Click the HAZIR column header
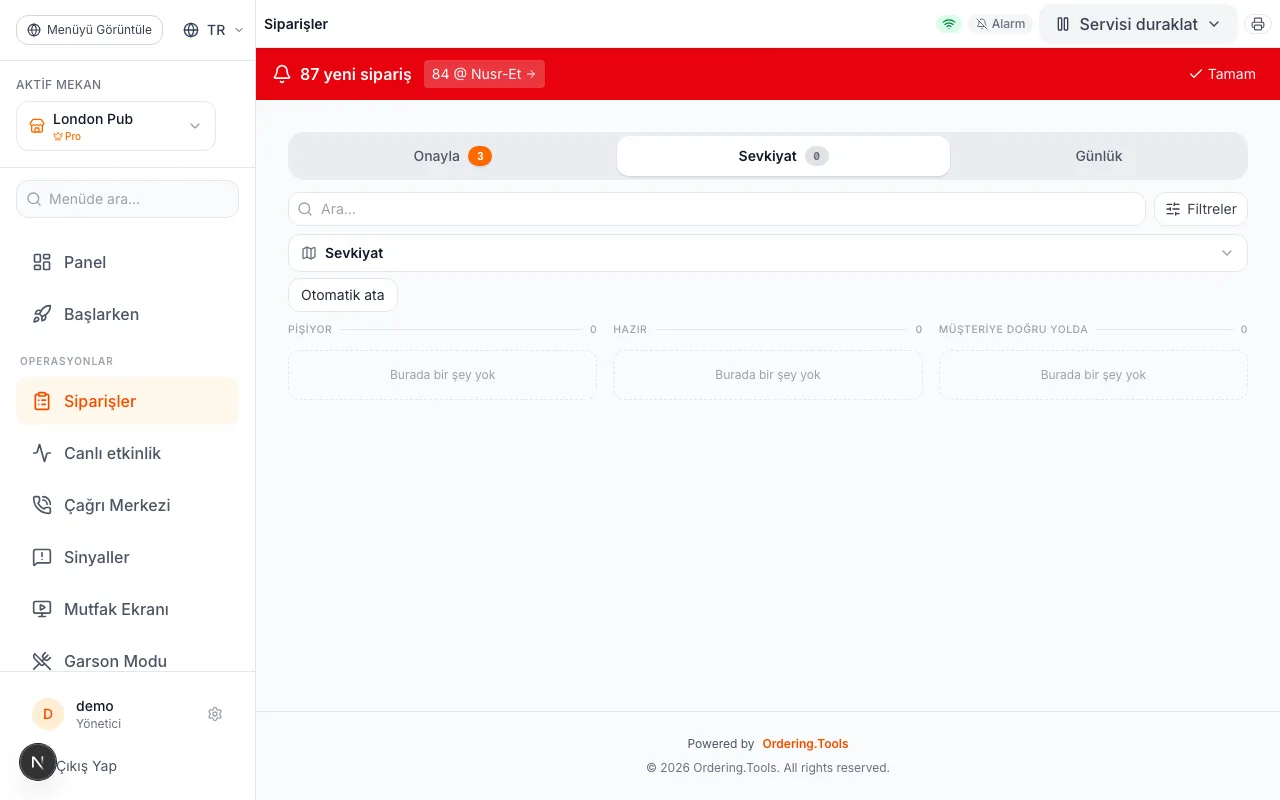This screenshot has width=1280, height=800. click(630, 329)
